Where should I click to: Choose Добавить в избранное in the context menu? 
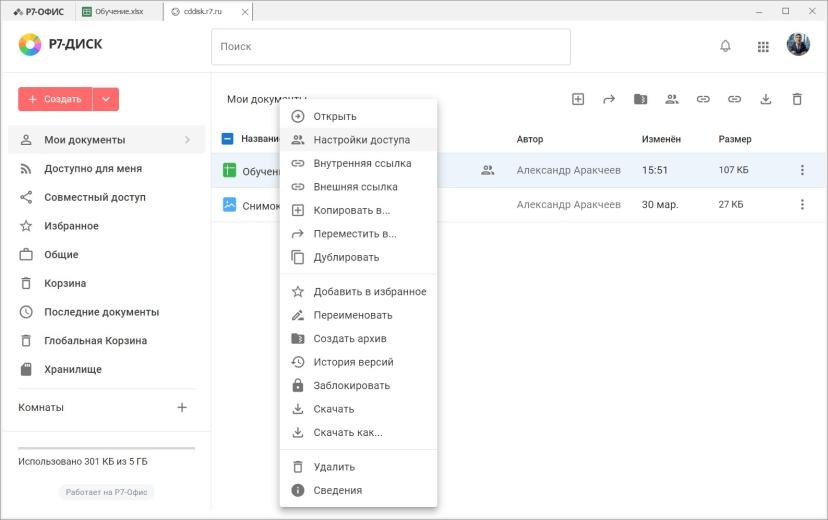click(359, 291)
